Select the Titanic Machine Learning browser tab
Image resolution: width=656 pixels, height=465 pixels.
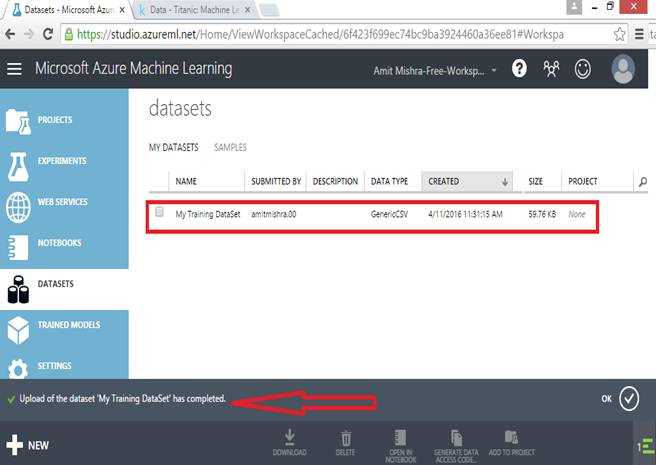click(x=195, y=10)
